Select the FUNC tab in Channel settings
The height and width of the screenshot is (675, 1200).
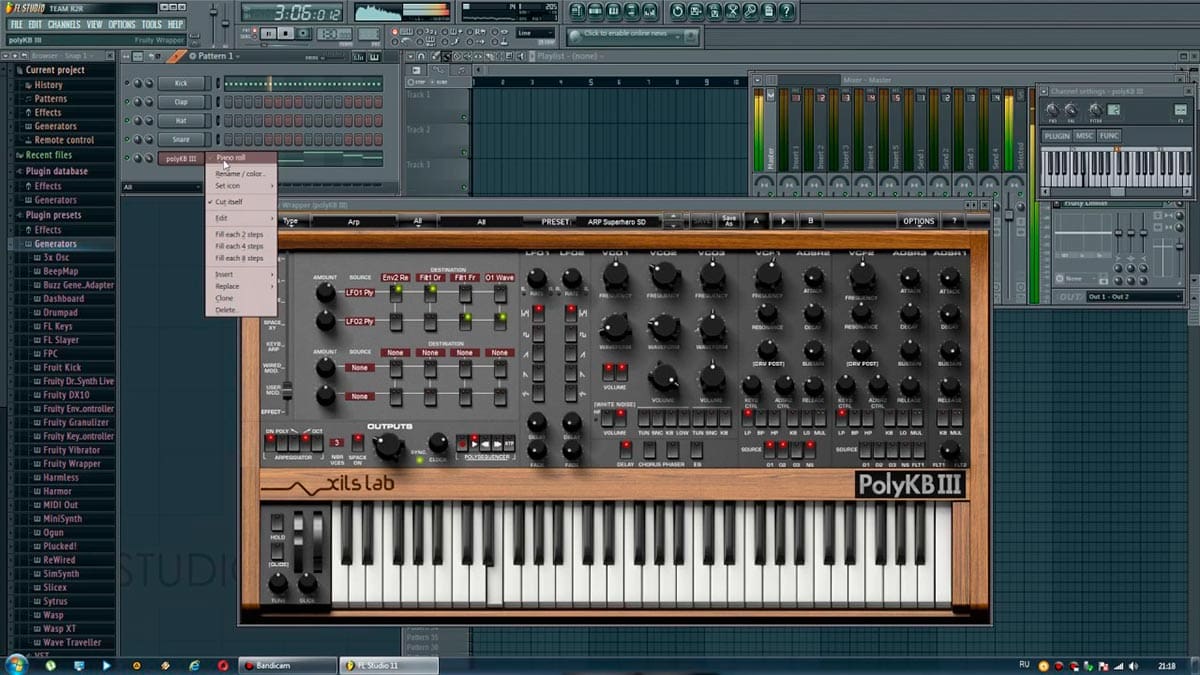tap(1109, 136)
